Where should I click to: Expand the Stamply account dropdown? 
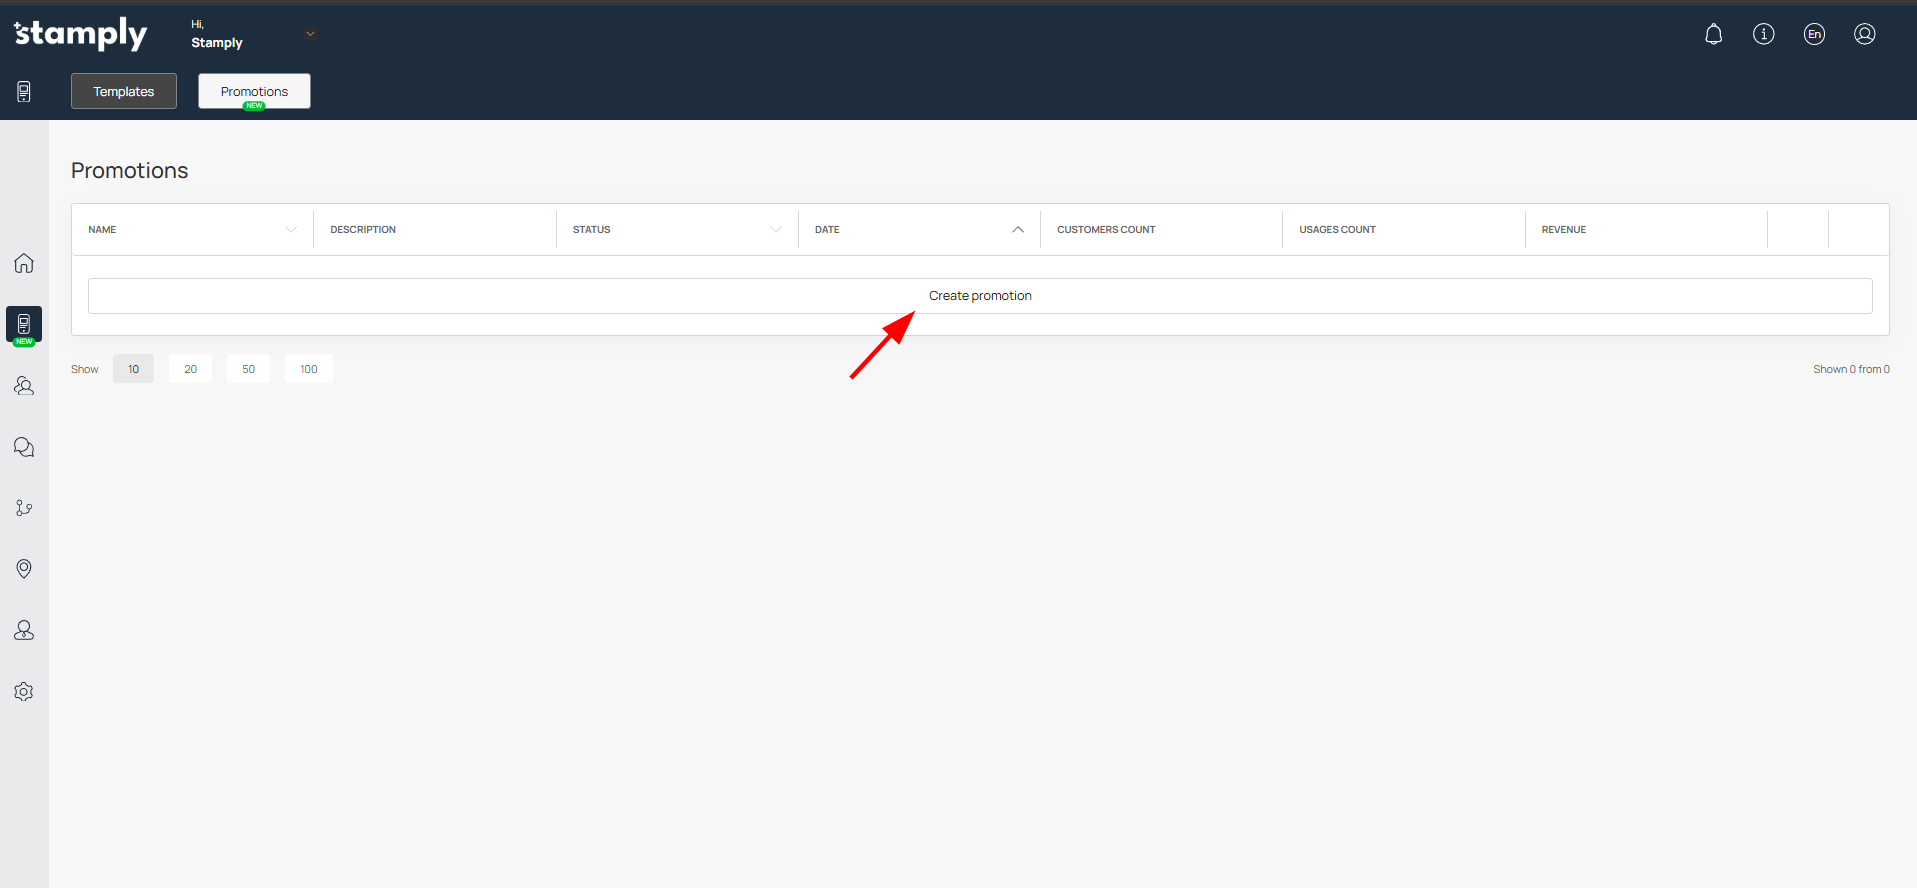[310, 34]
